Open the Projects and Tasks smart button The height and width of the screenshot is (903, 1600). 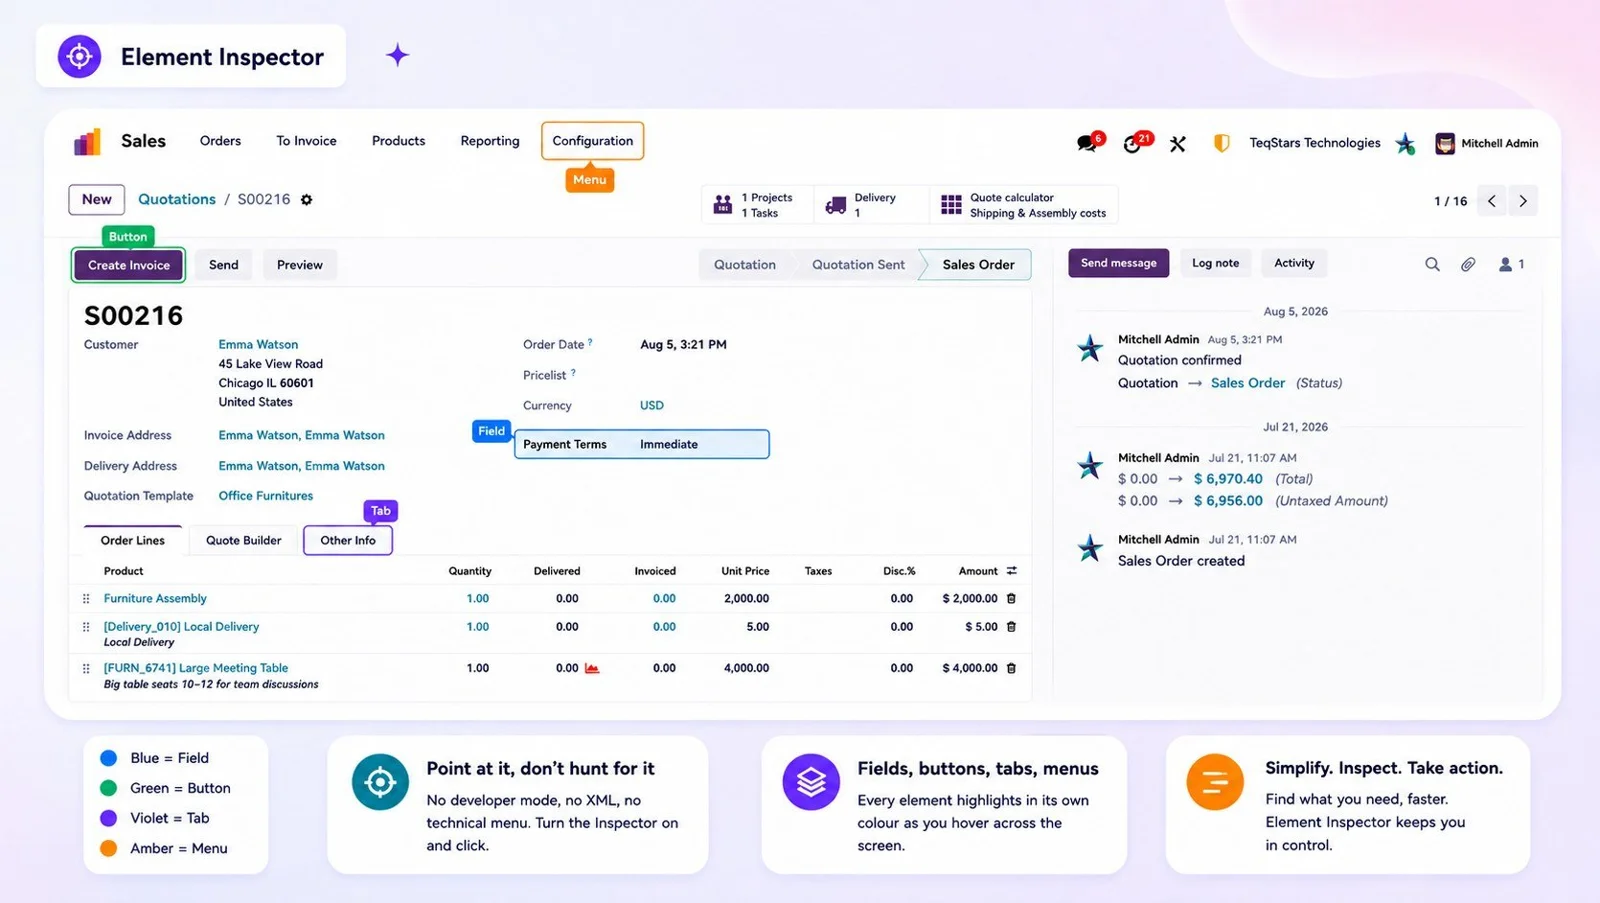click(757, 205)
